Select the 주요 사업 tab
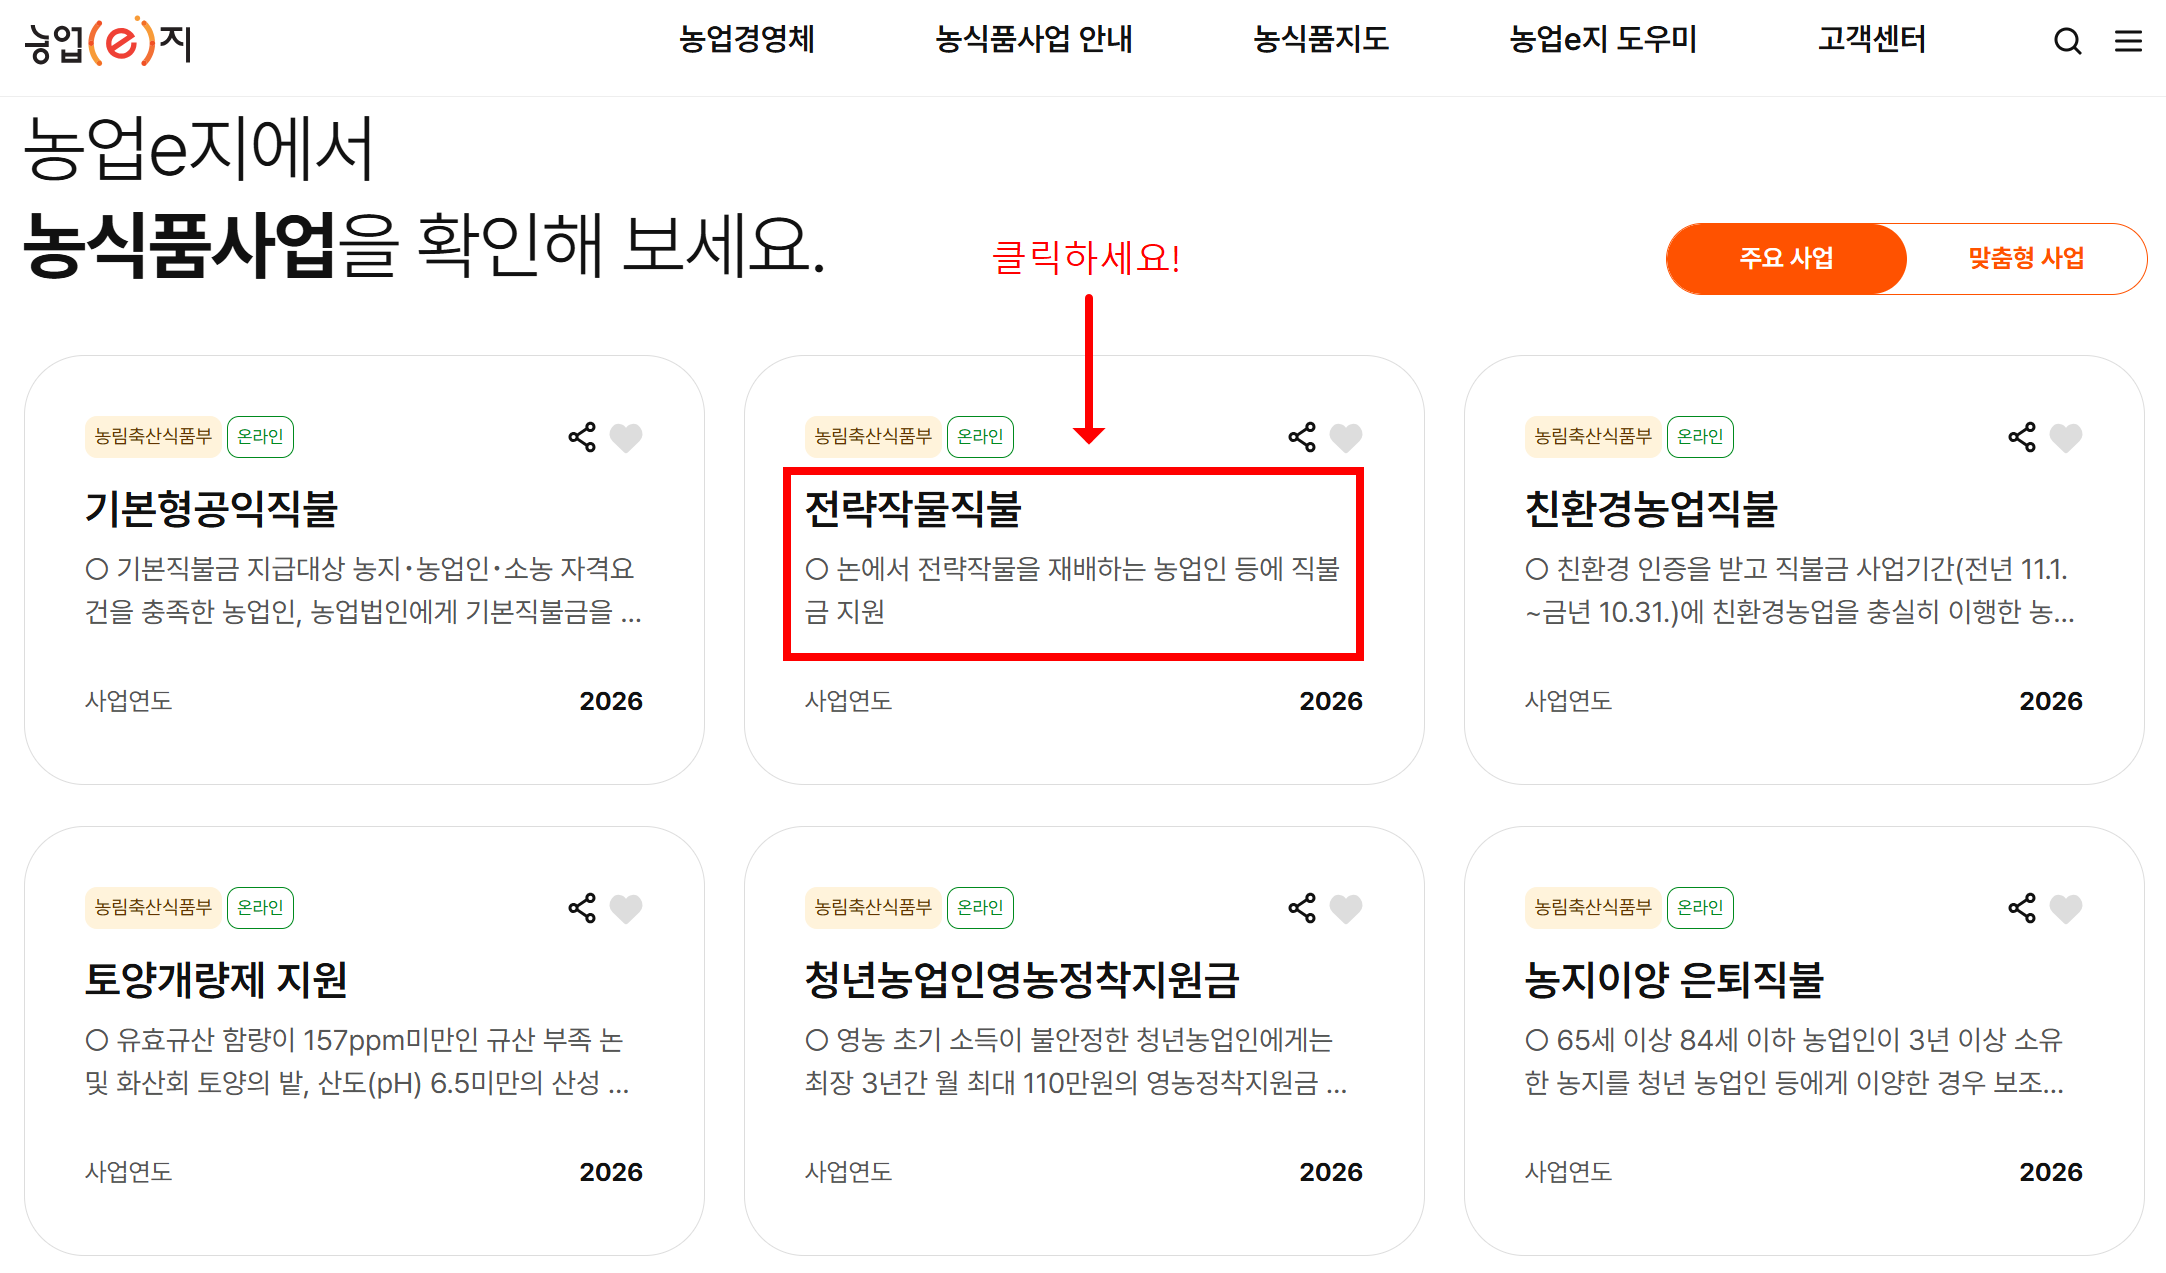The height and width of the screenshot is (1273, 2166). pyautogui.click(x=1786, y=259)
